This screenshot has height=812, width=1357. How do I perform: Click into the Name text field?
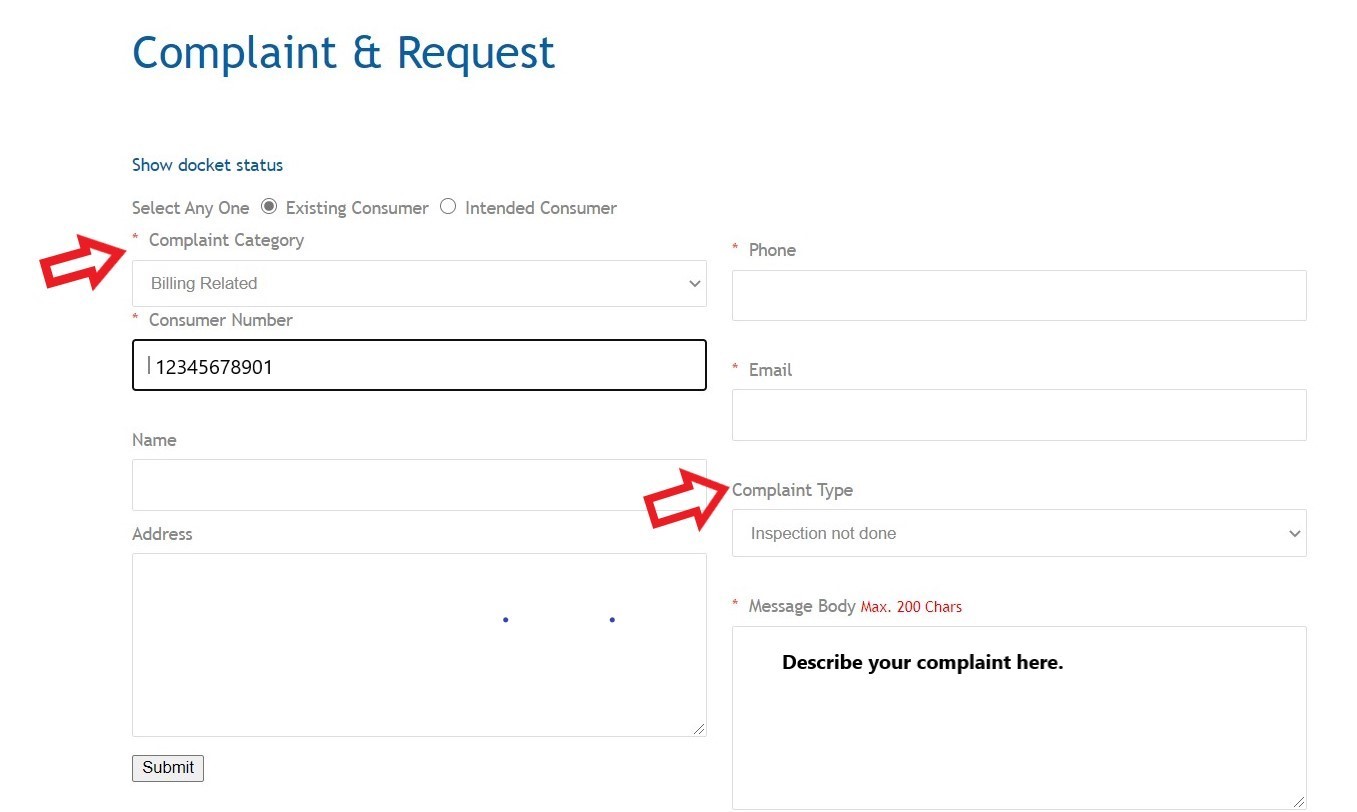coord(419,485)
